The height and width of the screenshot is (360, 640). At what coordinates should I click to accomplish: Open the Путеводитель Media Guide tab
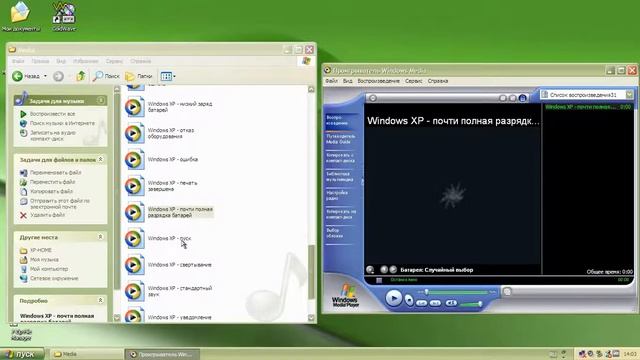[340, 139]
